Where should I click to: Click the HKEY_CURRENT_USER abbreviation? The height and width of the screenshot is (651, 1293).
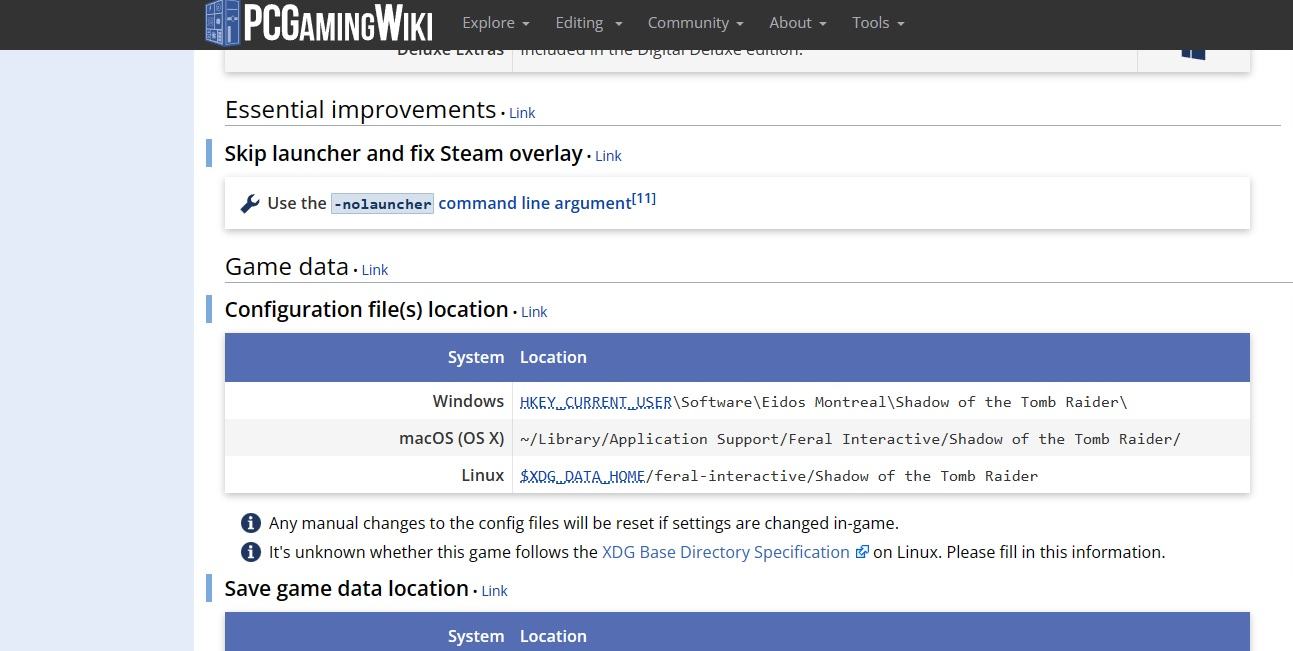click(596, 402)
